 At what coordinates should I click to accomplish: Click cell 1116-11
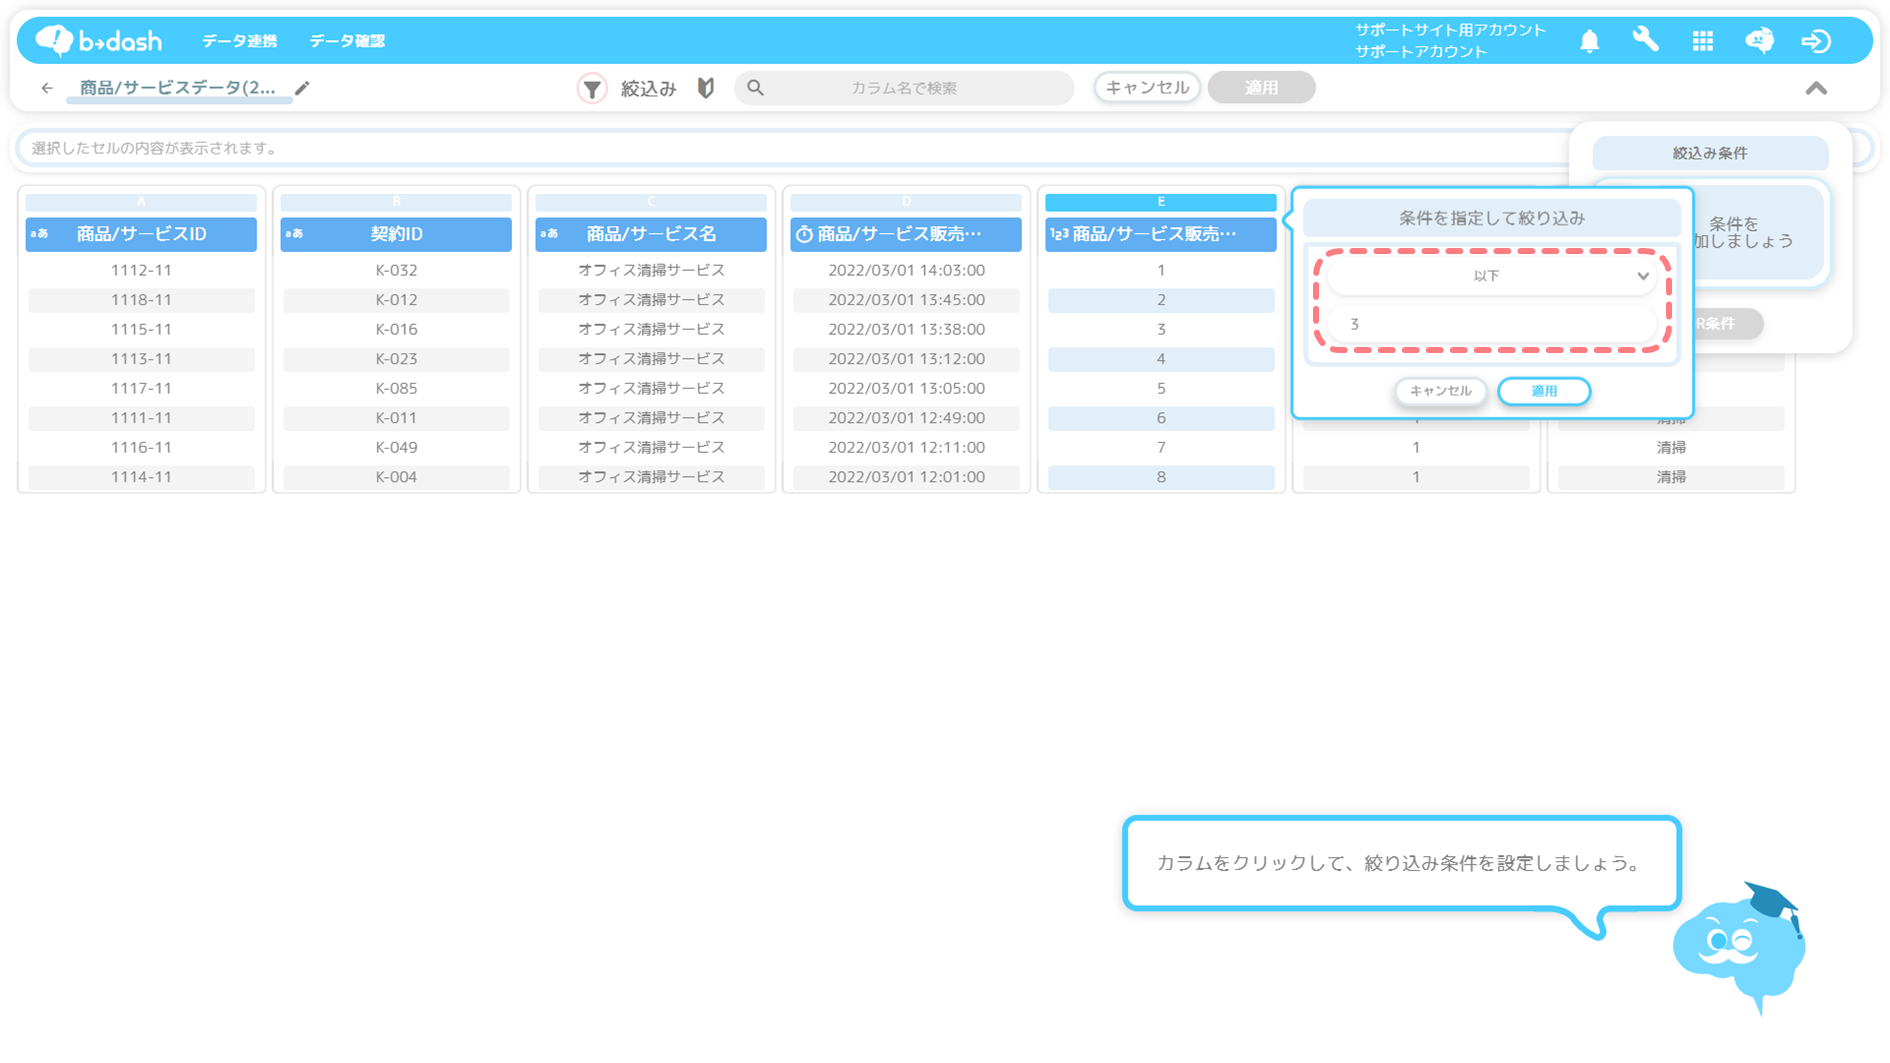141,447
